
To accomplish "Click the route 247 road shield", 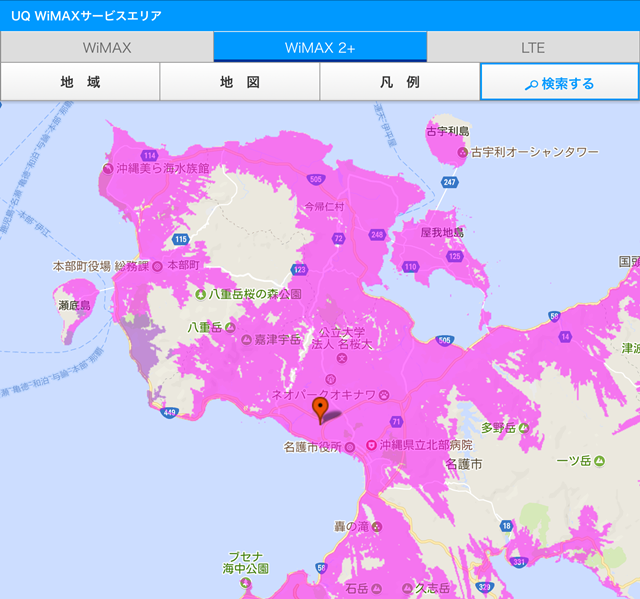I will pos(449,182).
